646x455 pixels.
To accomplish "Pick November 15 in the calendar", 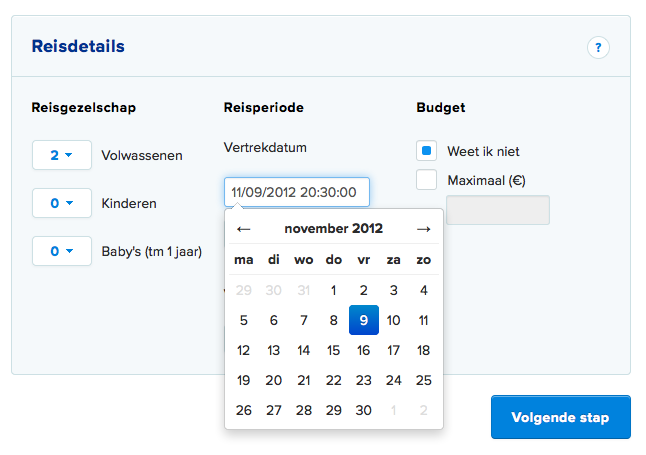I will [333, 350].
